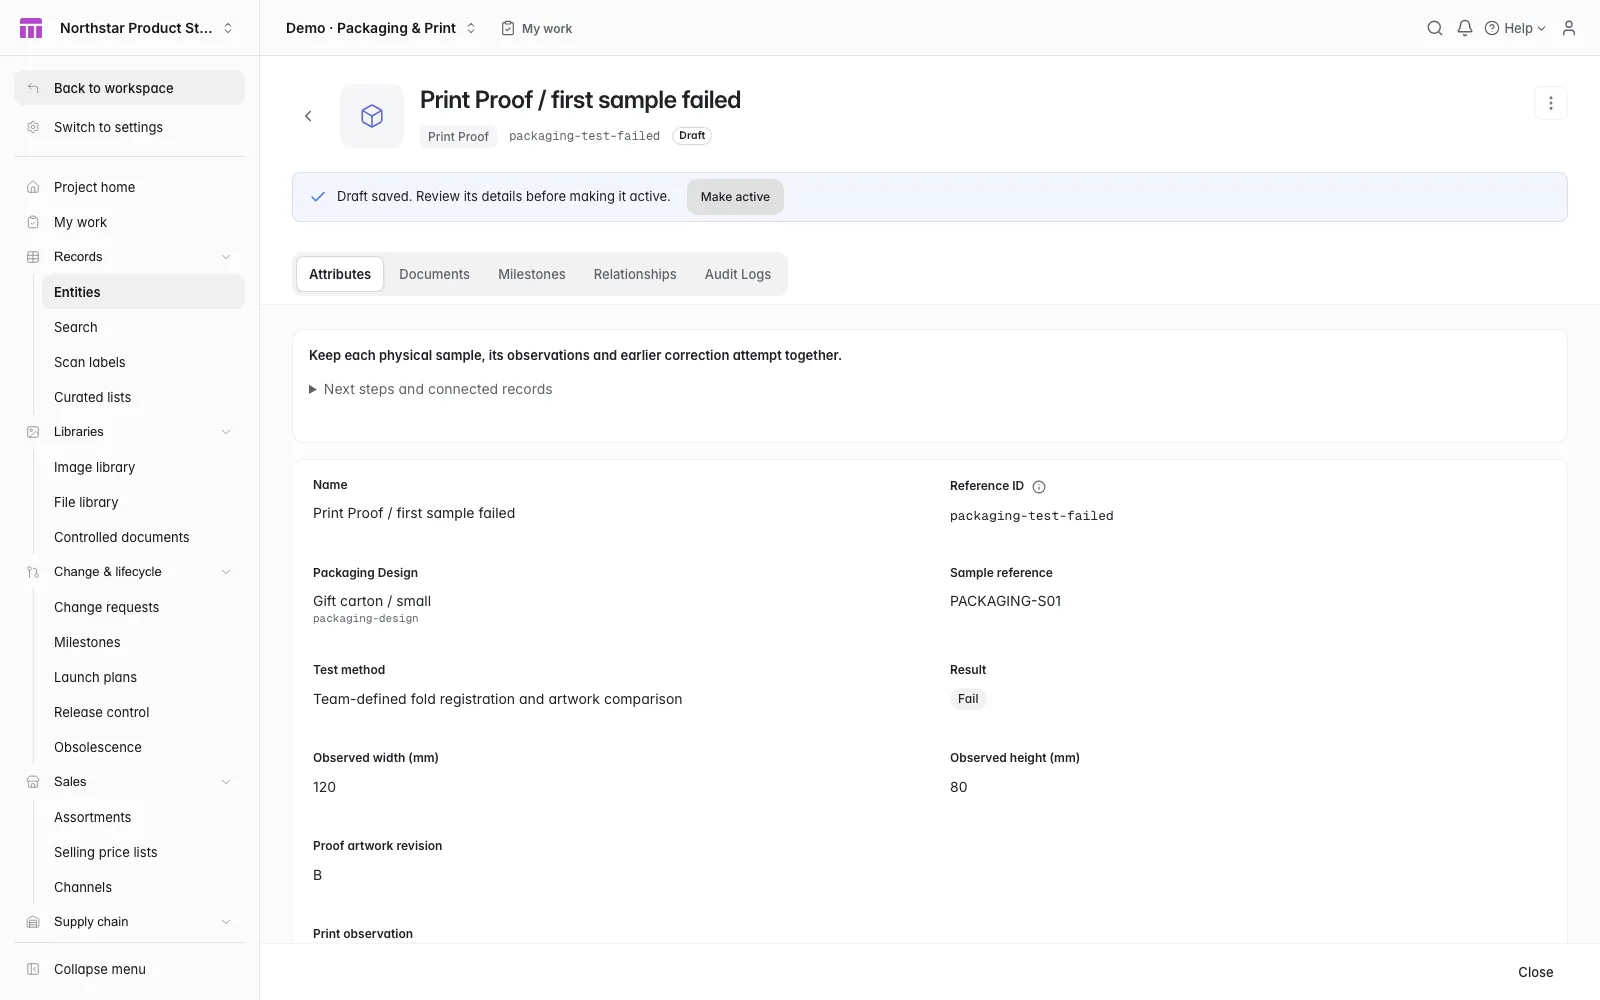Click the My work clipboard icon in sidebar

click(33, 222)
